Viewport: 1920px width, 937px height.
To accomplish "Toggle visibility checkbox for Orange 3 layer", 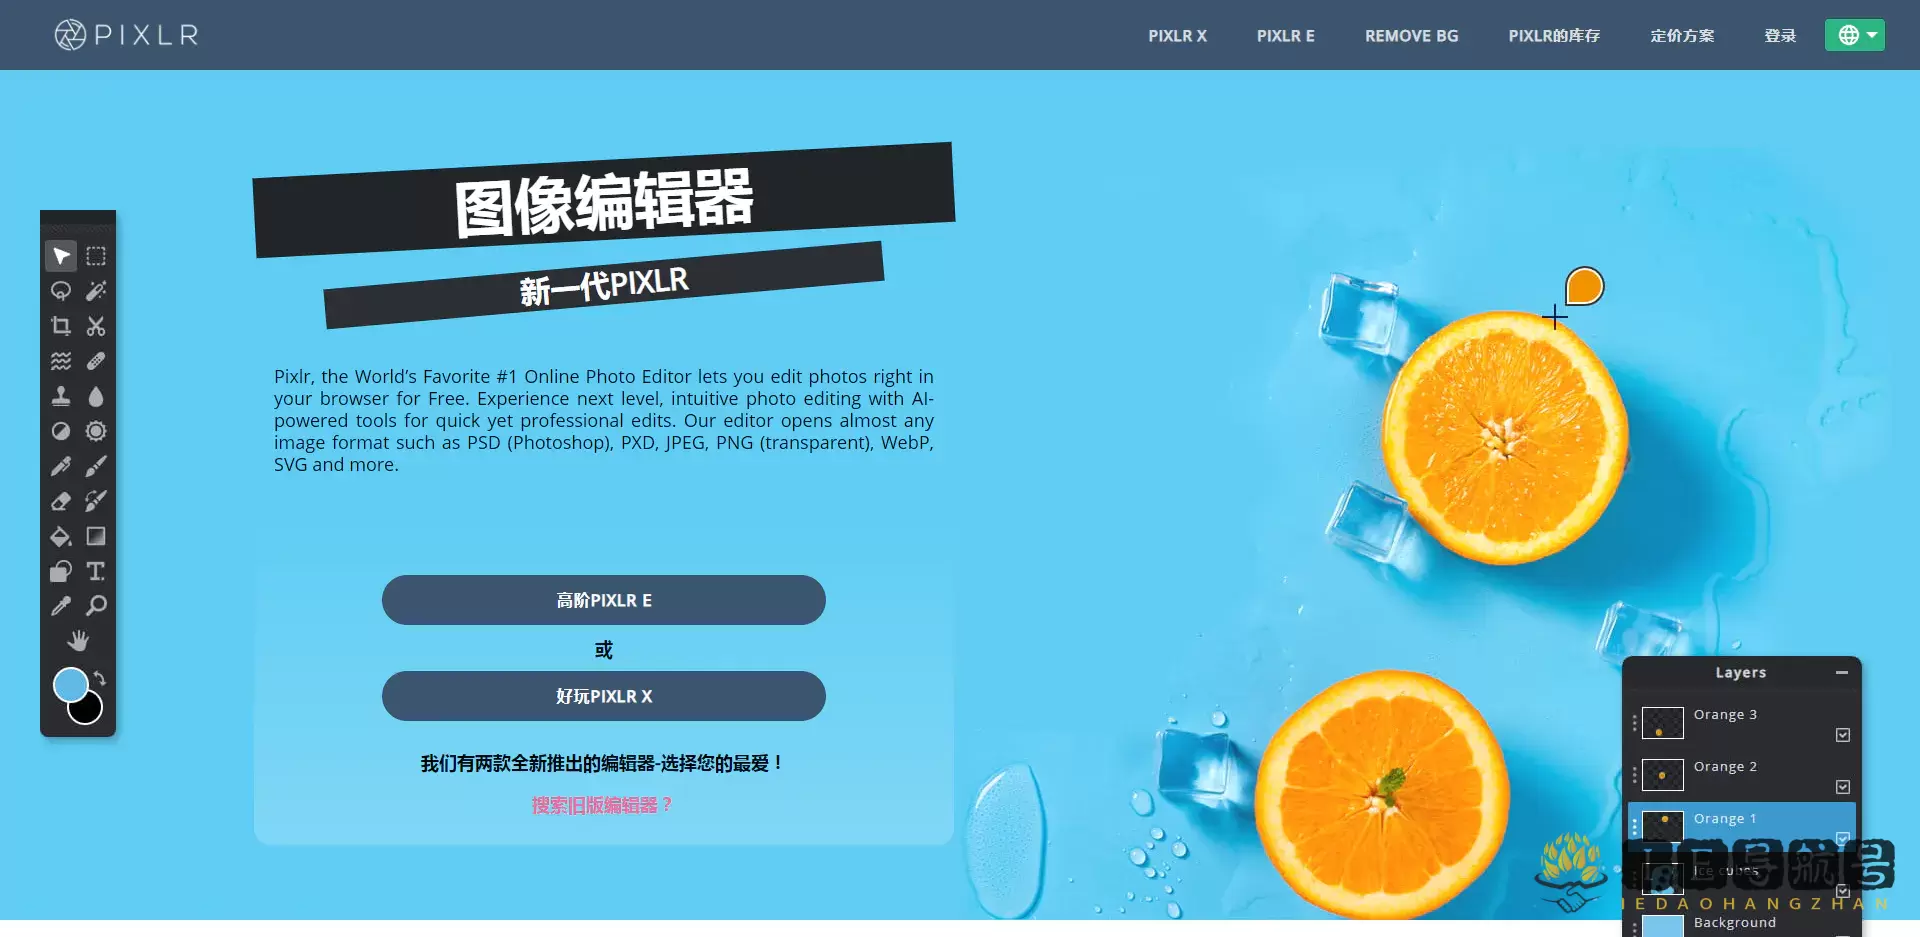I will coord(1843,735).
